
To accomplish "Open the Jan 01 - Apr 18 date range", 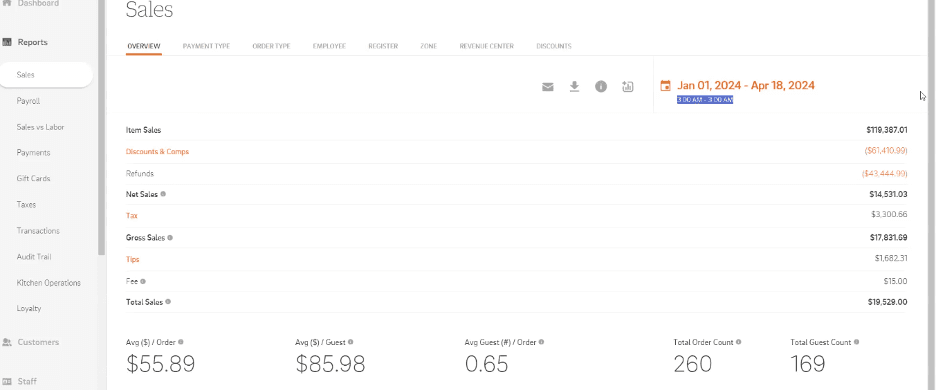I will pyautogui.click(x=746, y=85).
